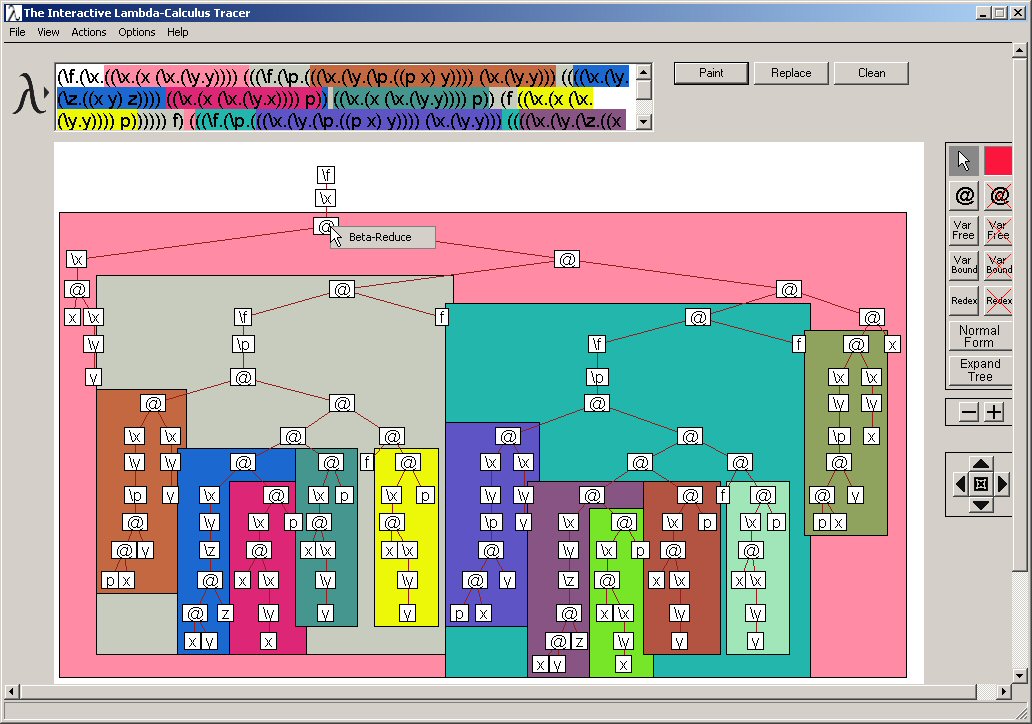Toggle the crossed-out Var Free tool

[998, 231]
